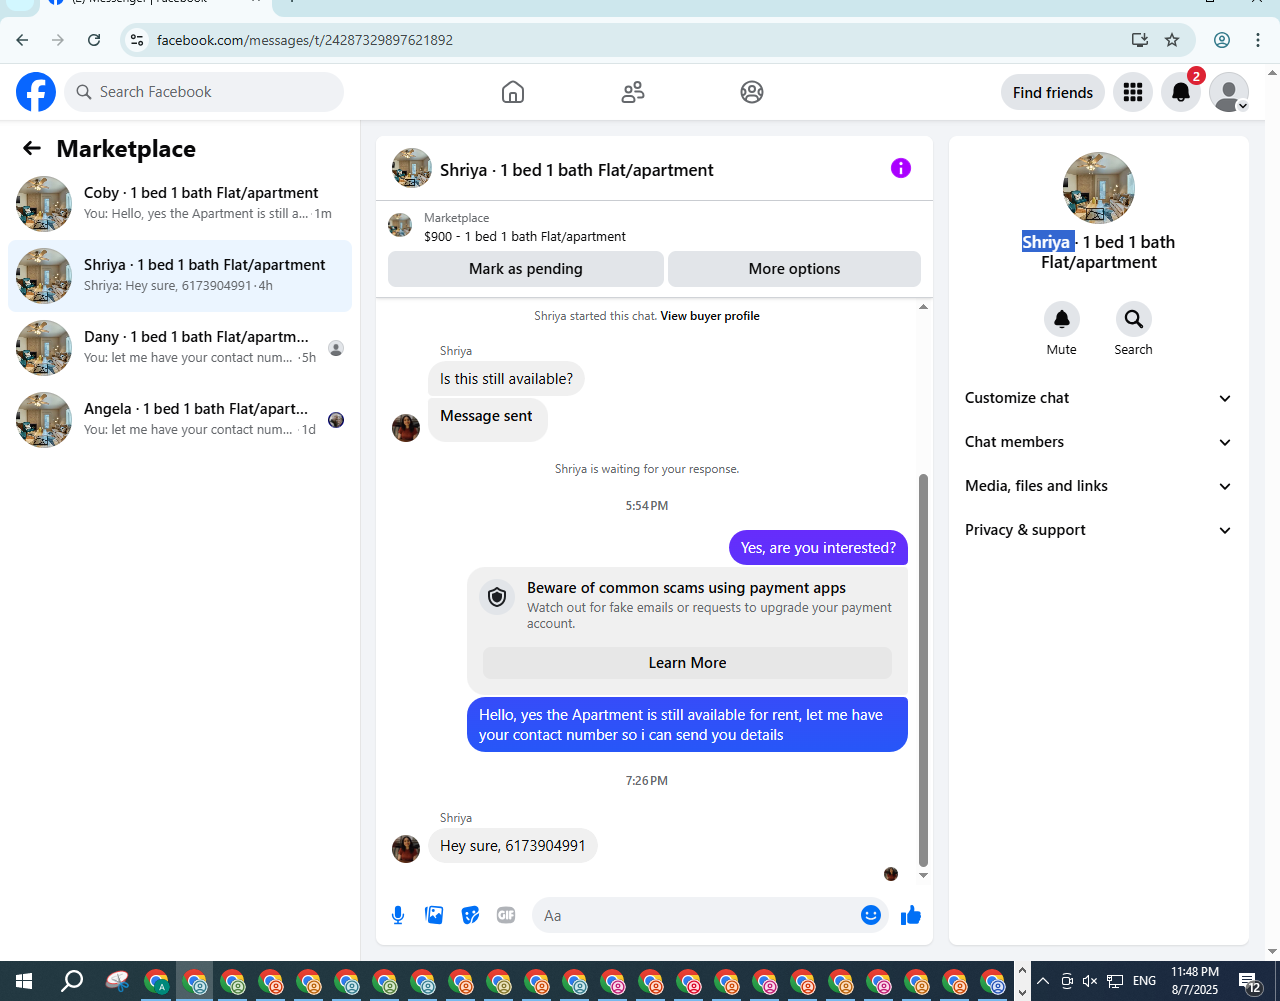
Task: Go back using Marketplace arrow
Action: click(32, 148)
